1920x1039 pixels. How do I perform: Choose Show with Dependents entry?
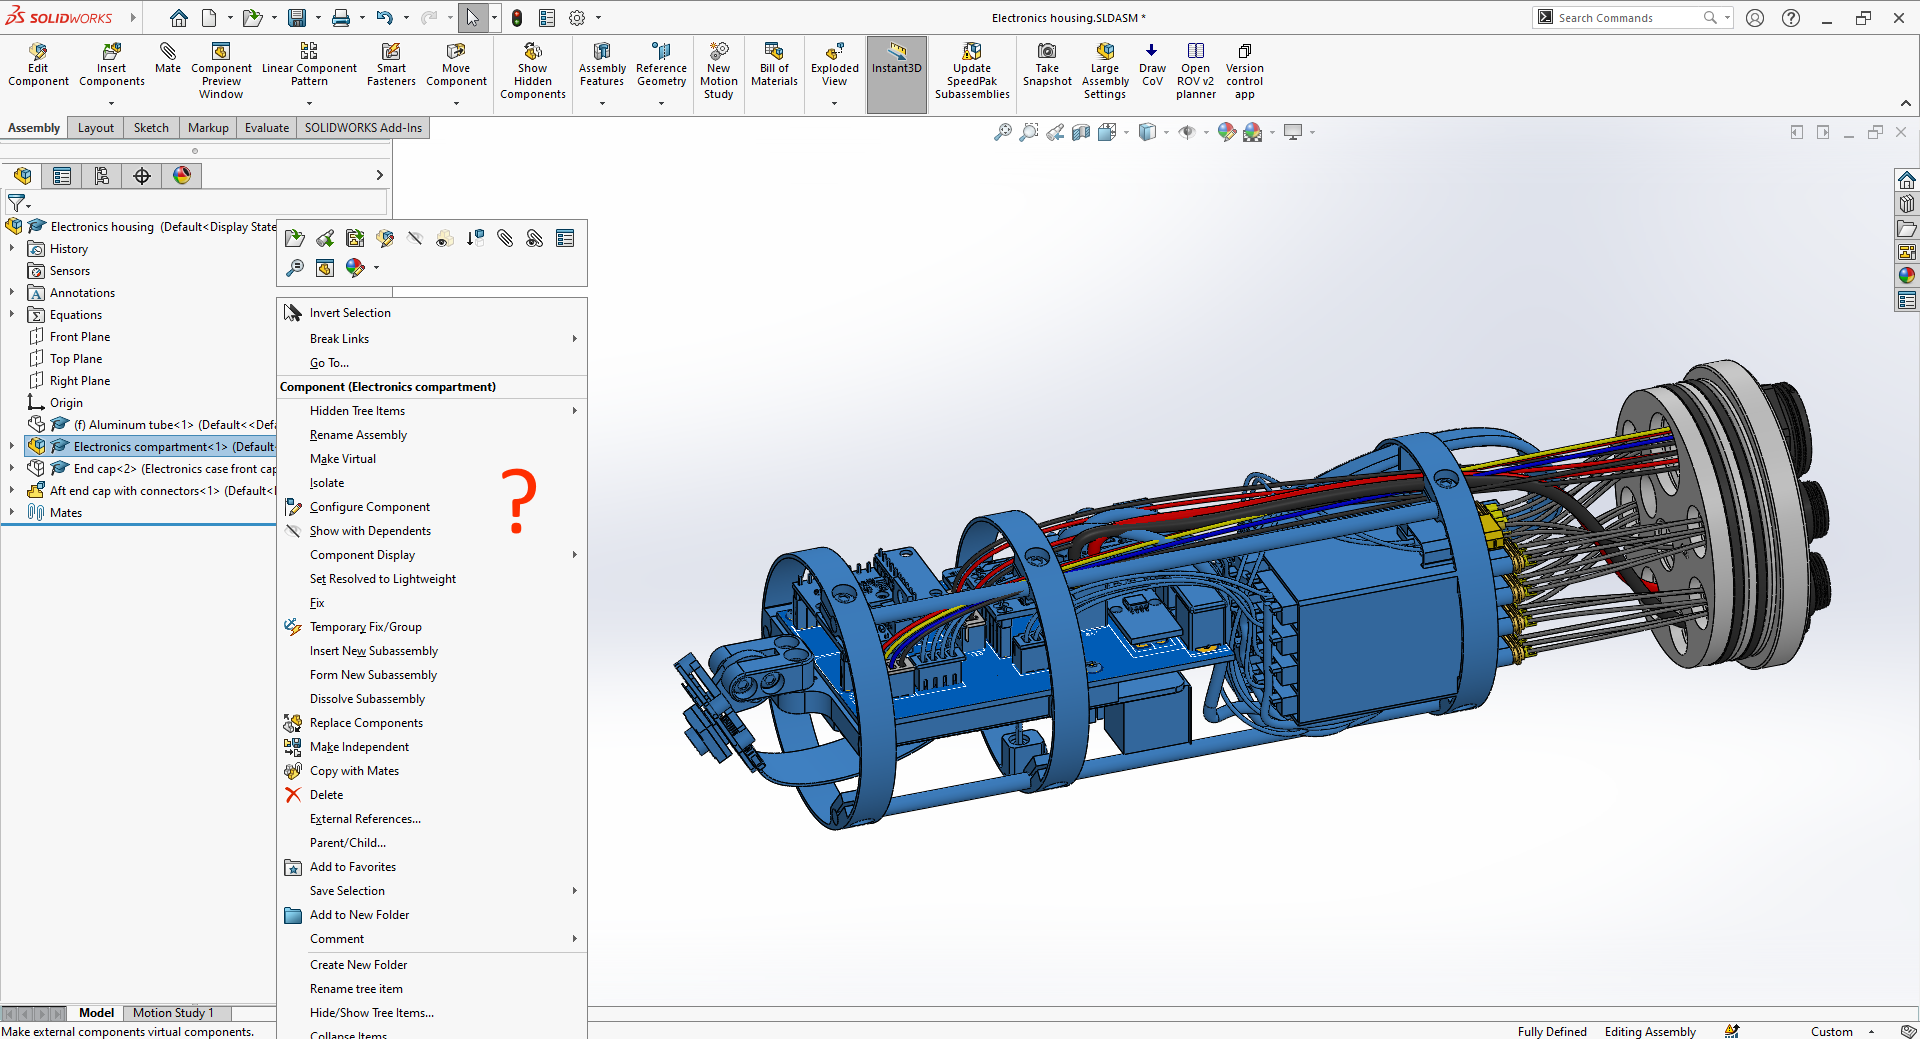click(432, 531)
